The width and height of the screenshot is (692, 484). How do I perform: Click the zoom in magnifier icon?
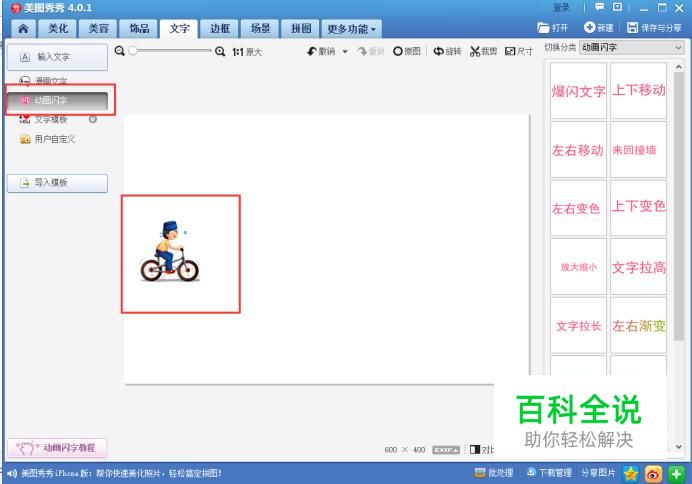220,52
